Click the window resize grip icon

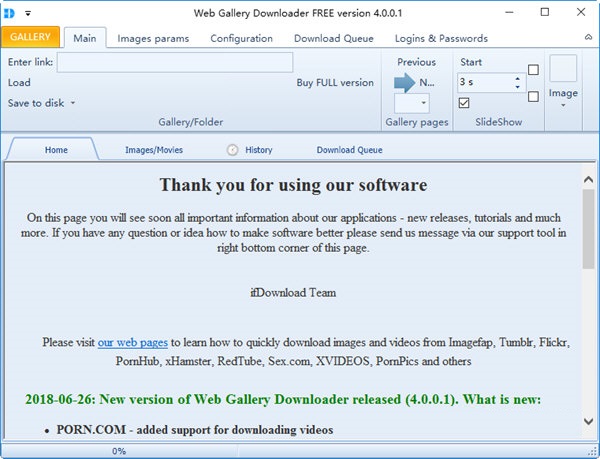(593, 452)
